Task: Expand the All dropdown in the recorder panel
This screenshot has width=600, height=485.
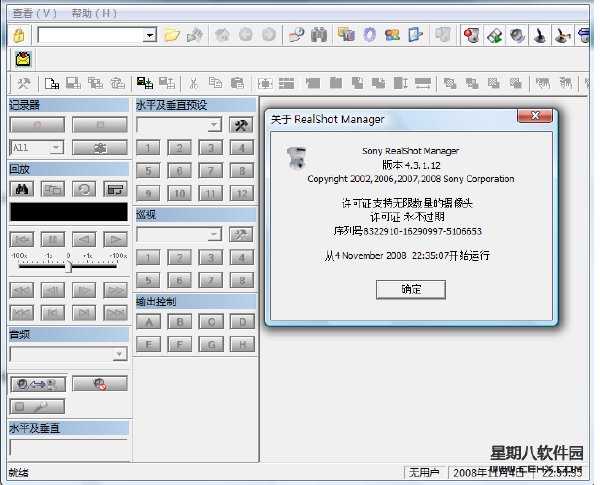Action: [x=57, y=147]
